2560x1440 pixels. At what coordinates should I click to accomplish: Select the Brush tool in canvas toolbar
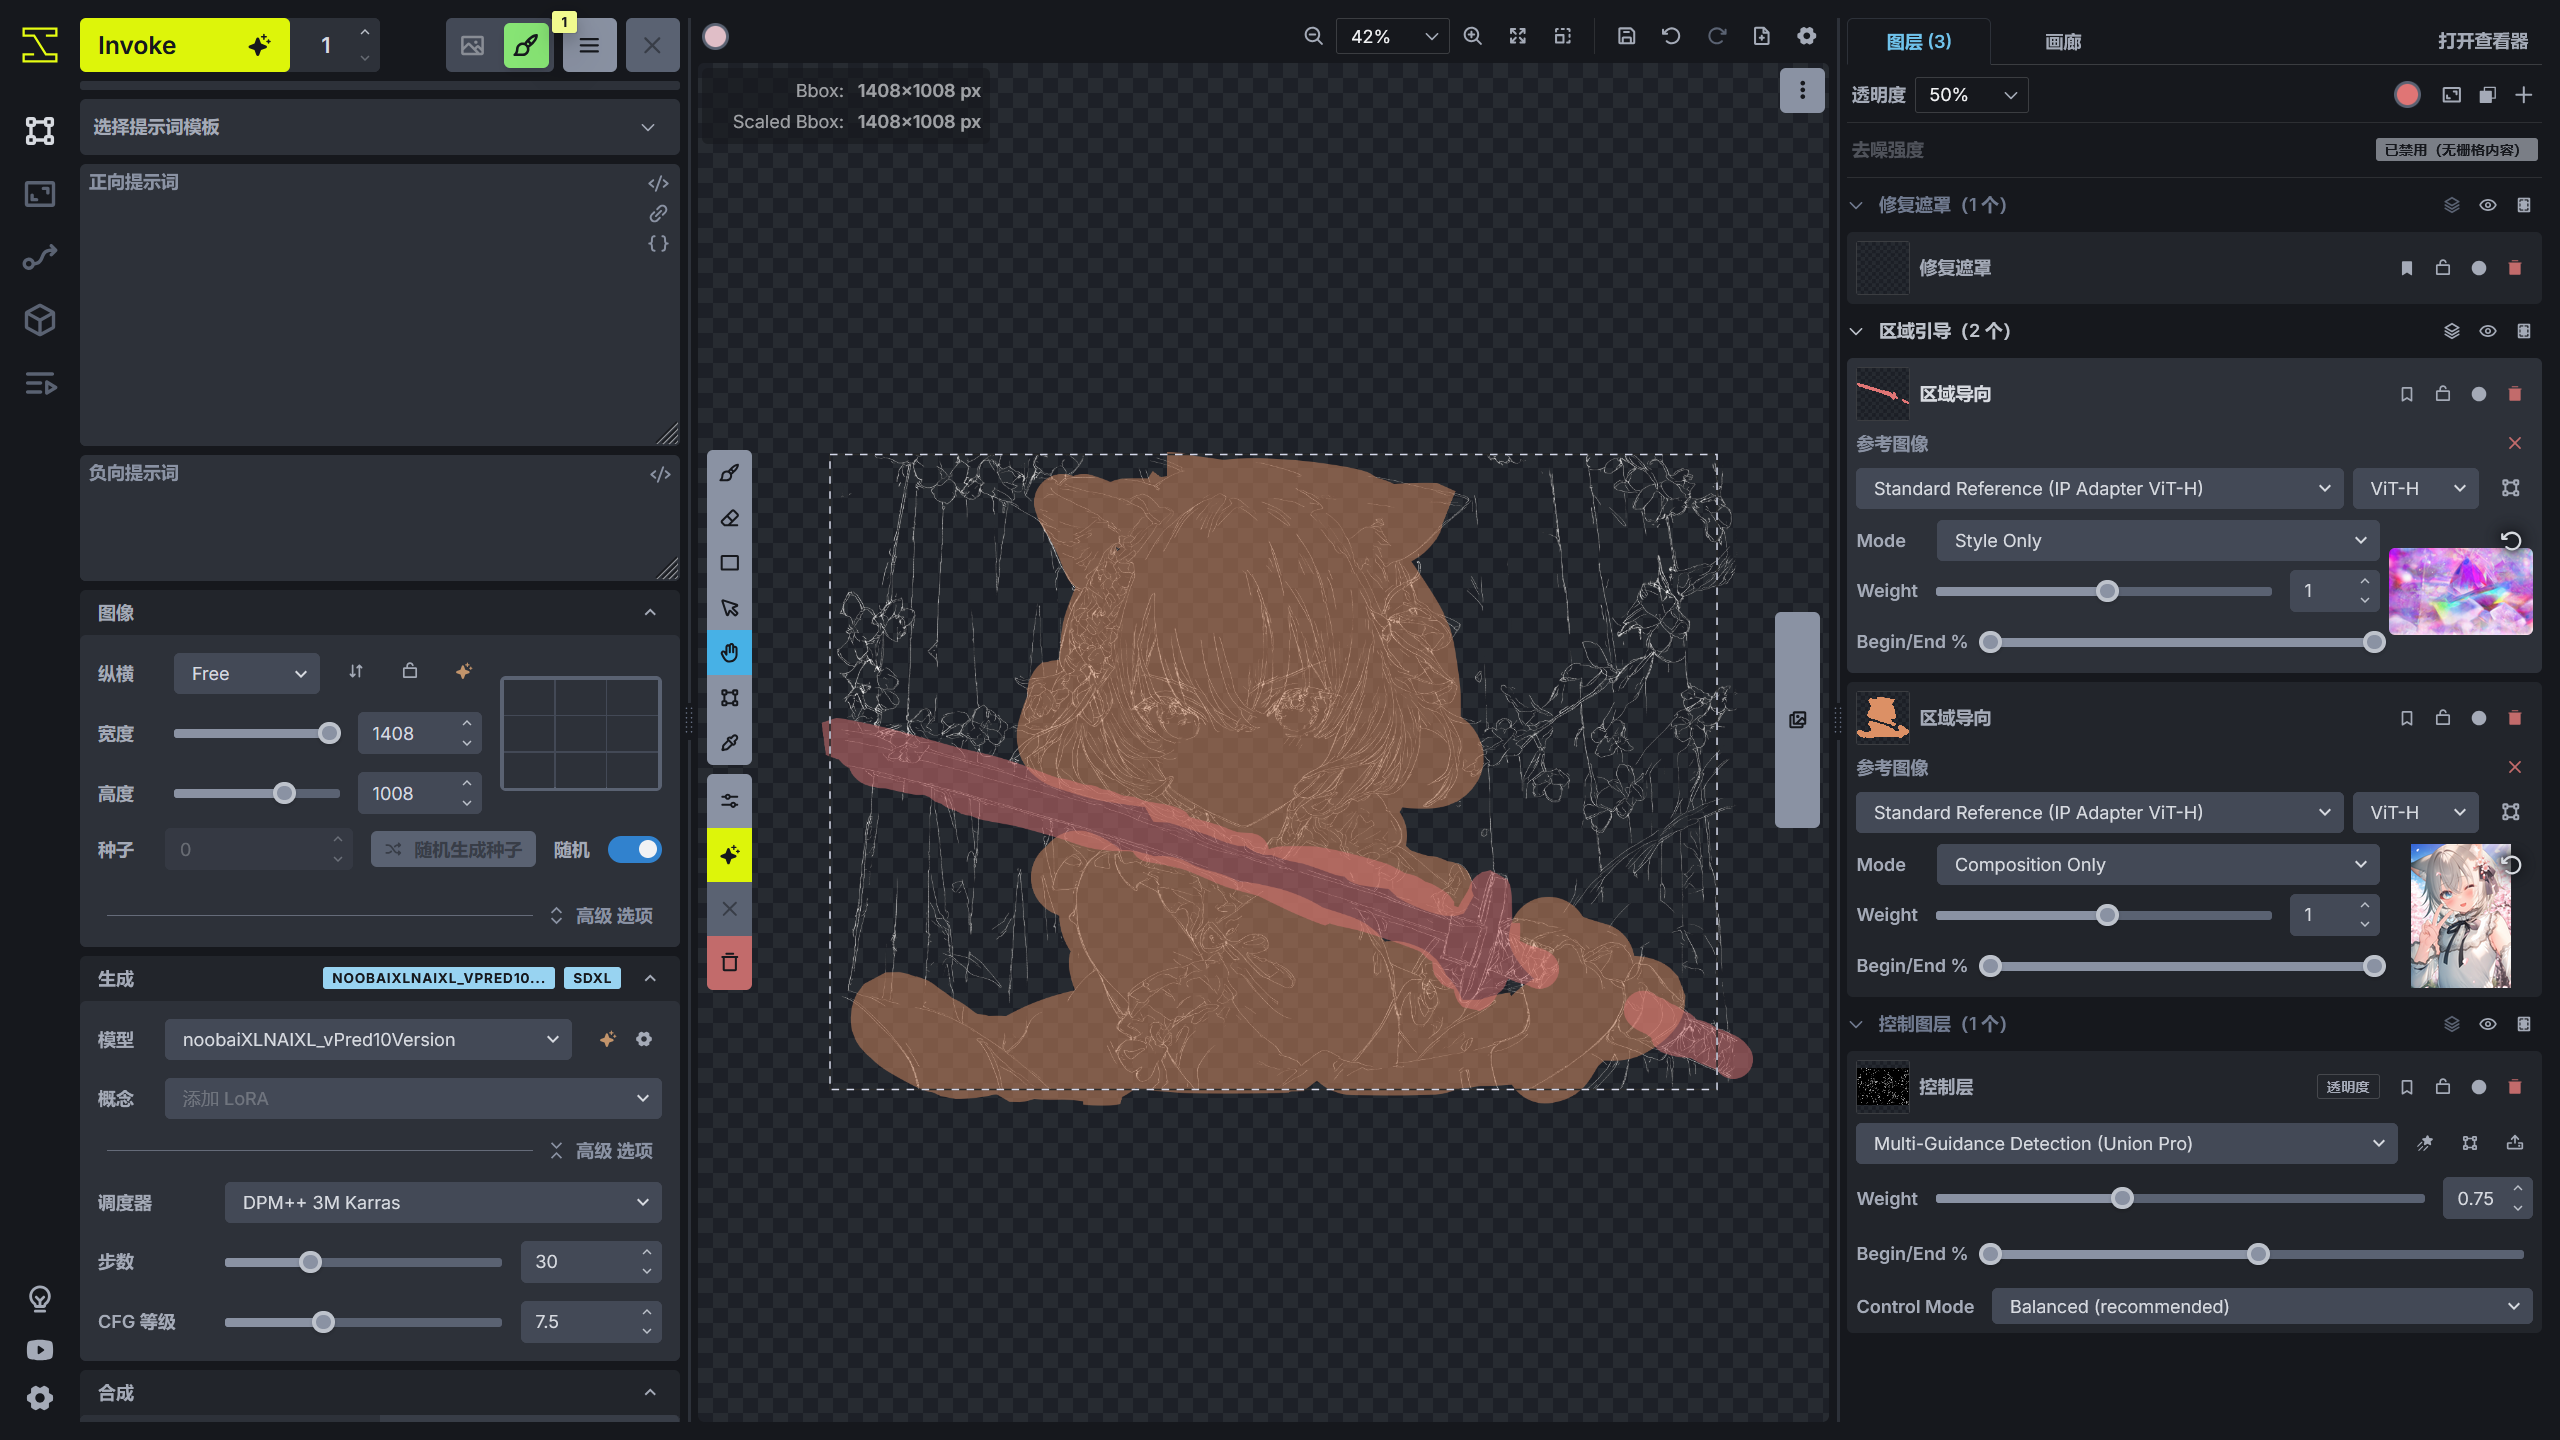point(729,473)
